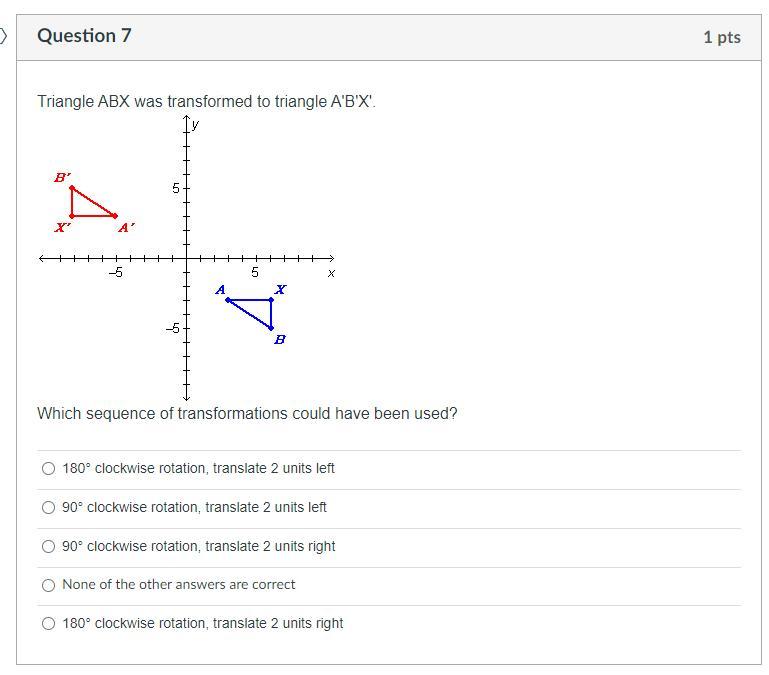Screen dimensions: 769x675
Task: Choose 180° clockwise rotation, translate 2 units right
Action: 48,624
